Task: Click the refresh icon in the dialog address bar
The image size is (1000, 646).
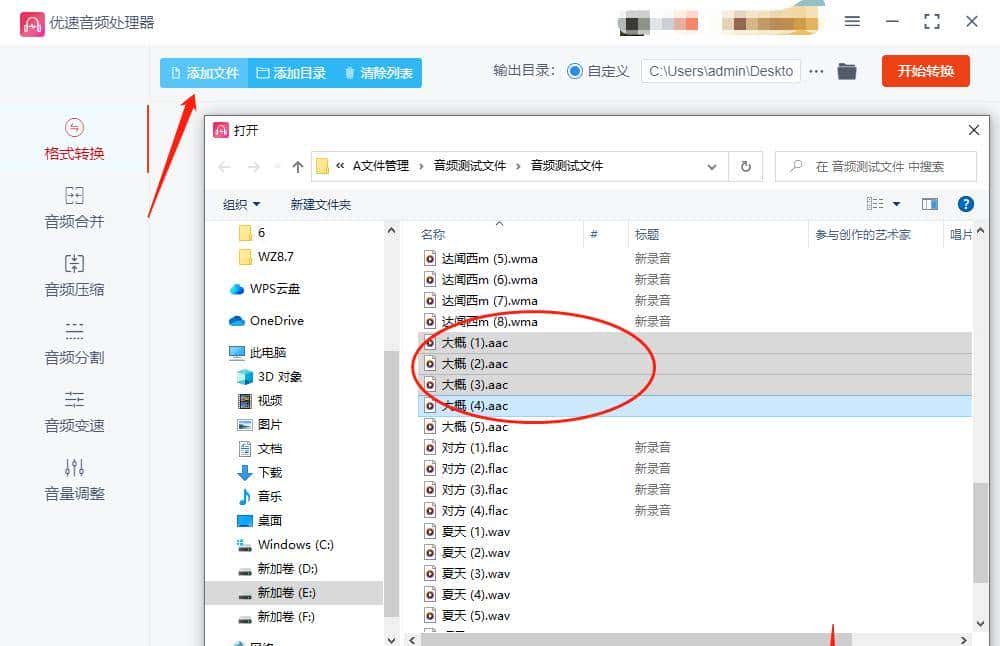Action: click(x=745, y=166)
